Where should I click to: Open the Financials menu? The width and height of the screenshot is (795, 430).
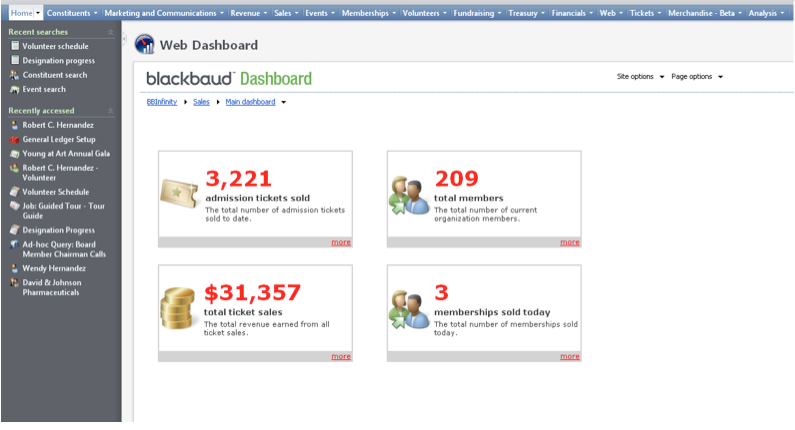tap(572, 13)
